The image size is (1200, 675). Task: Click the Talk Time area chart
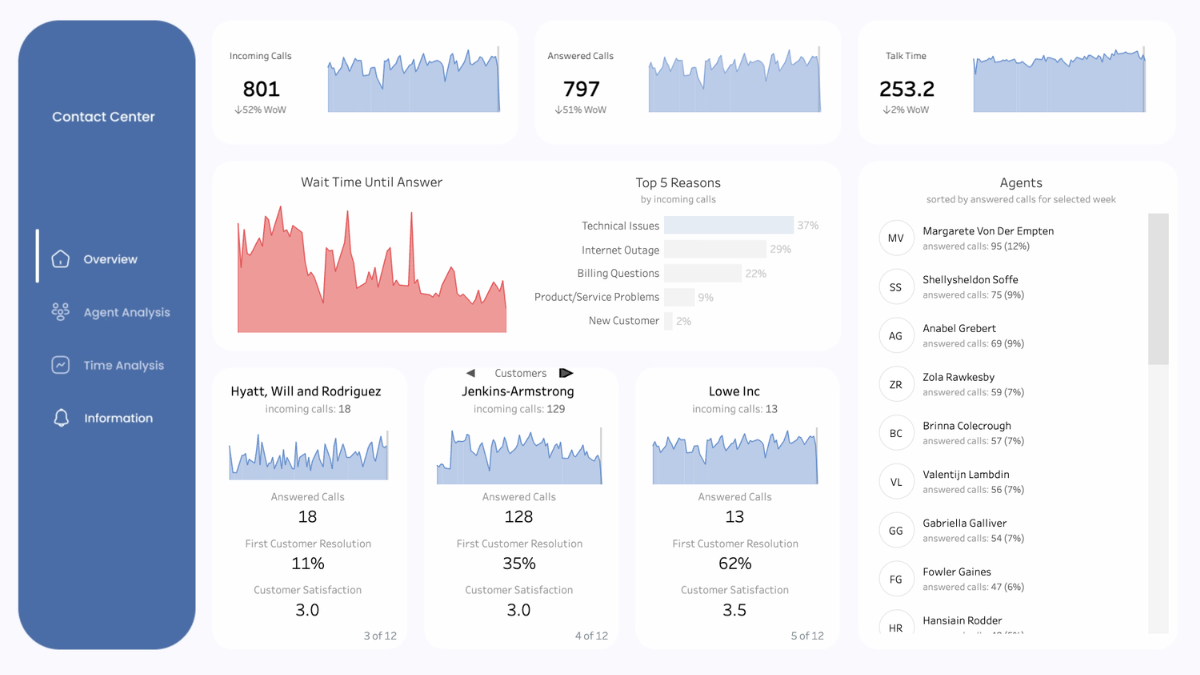pyautogui.click(x=1059, y=80)
